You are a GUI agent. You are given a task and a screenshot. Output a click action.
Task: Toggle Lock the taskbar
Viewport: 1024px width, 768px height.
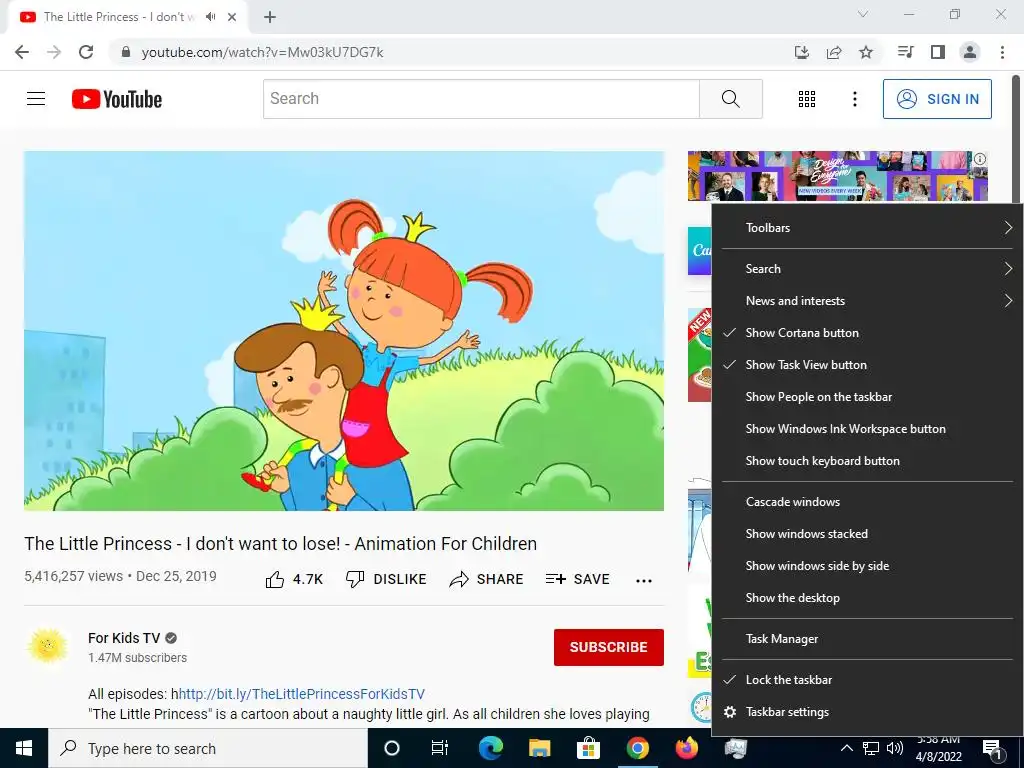867,680
